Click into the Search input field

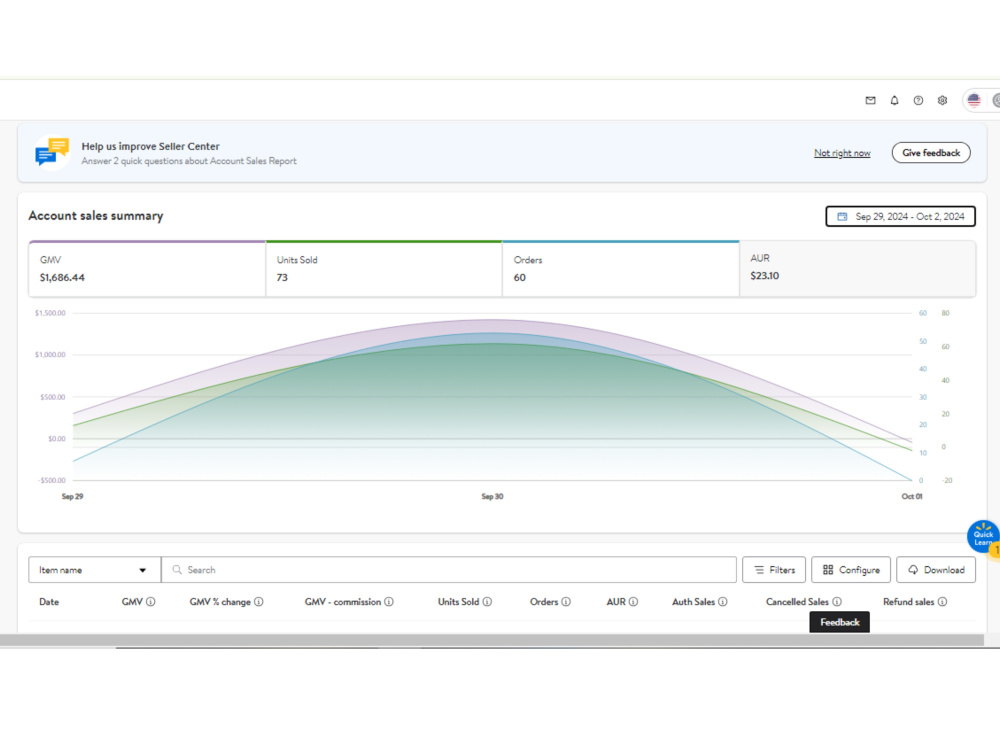(449, 570)
